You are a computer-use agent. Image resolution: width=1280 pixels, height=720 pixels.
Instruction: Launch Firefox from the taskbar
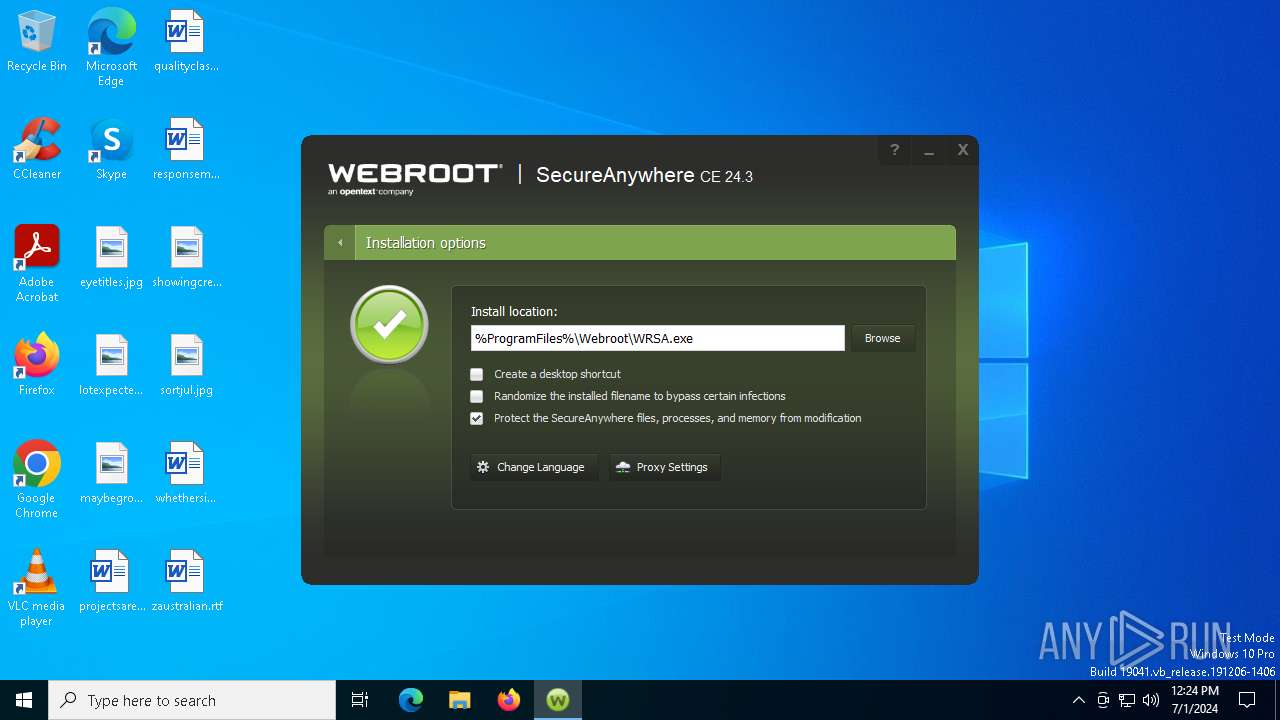tap(509, 700)
